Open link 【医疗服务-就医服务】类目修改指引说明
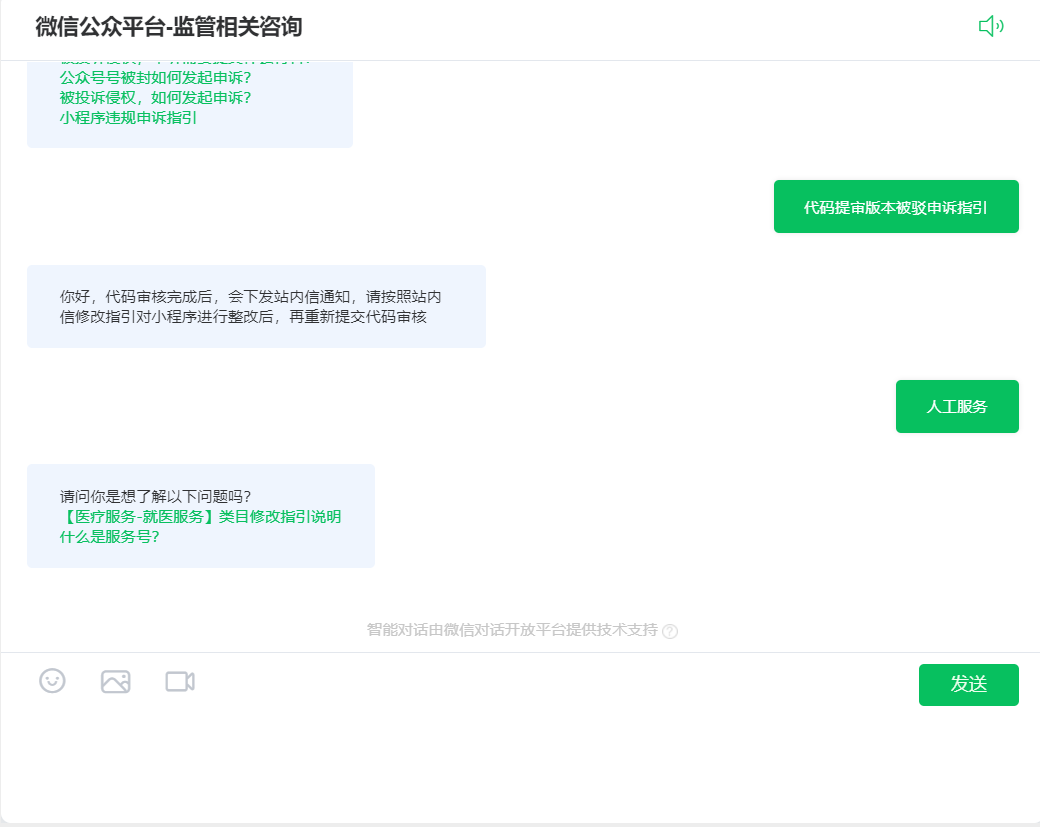Image resolution: width=1040 pixels, height=827 pixels. coord(200,517)
